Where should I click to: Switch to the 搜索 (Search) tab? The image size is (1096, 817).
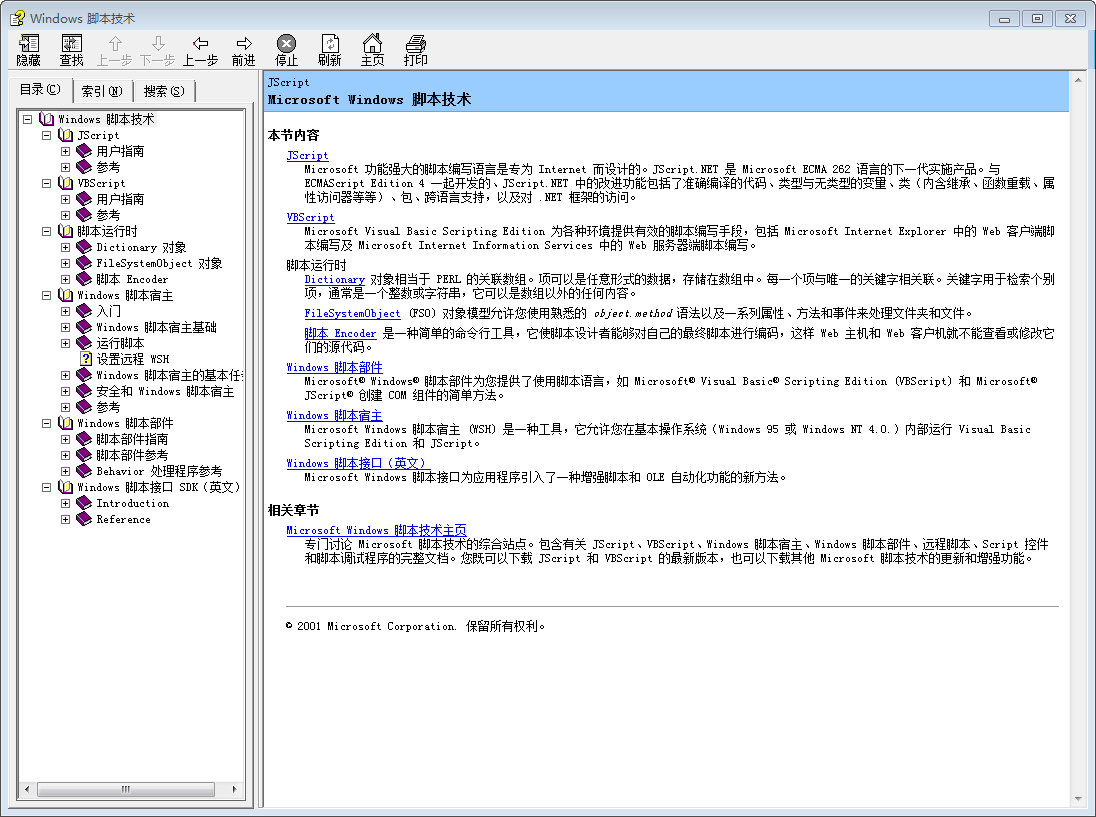(x=164, y=91)
